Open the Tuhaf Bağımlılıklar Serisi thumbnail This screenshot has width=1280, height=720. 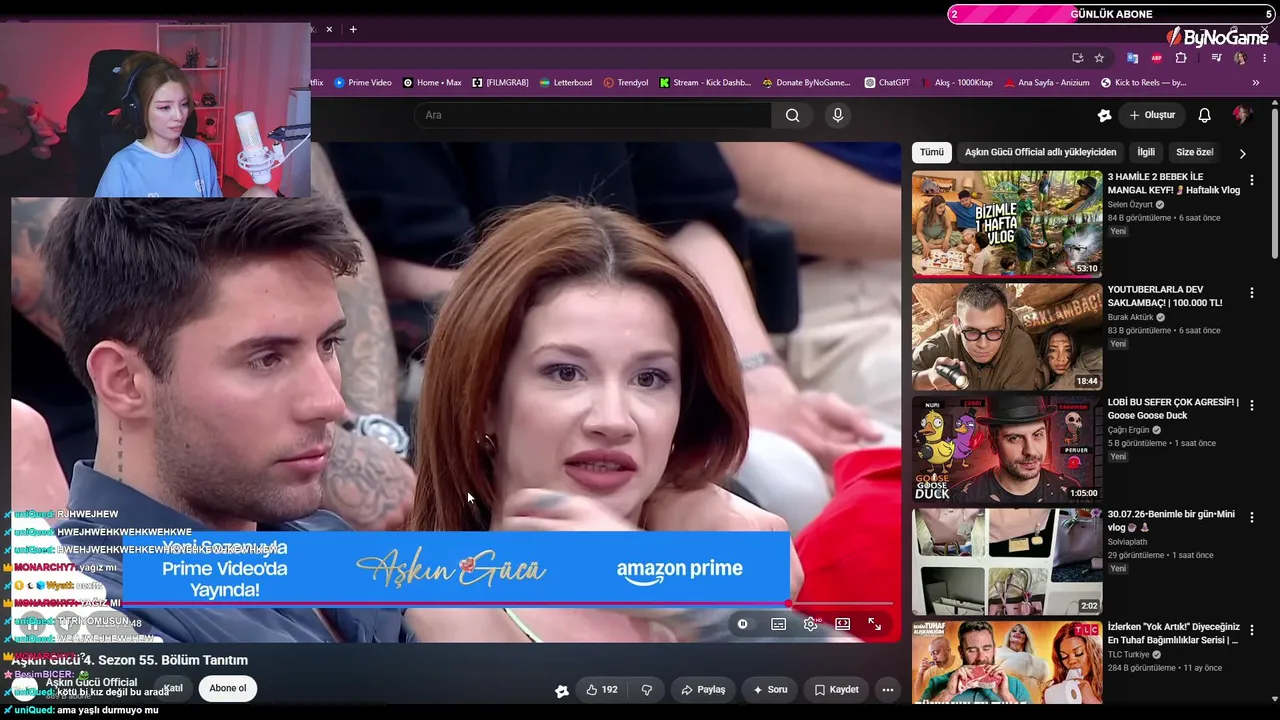click(x=1007, y=662)
